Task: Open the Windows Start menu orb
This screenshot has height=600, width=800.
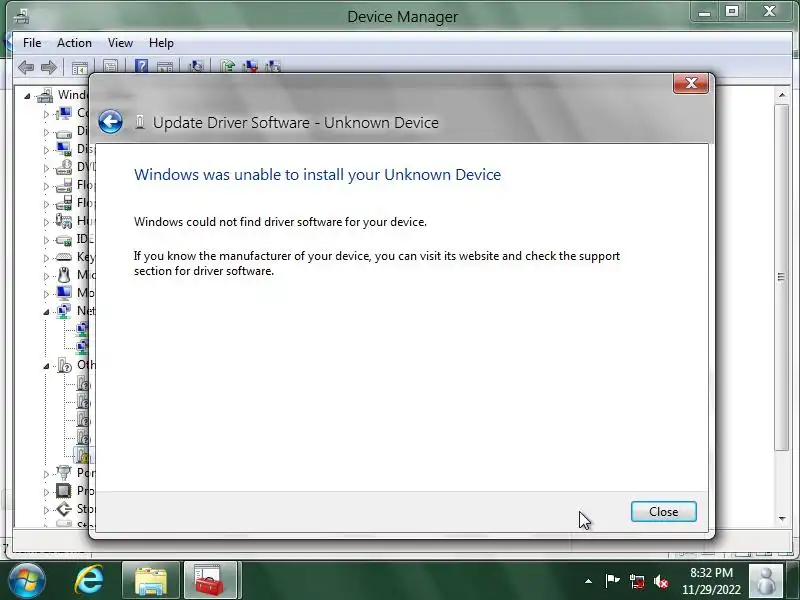Action: [x=27, y=581]
